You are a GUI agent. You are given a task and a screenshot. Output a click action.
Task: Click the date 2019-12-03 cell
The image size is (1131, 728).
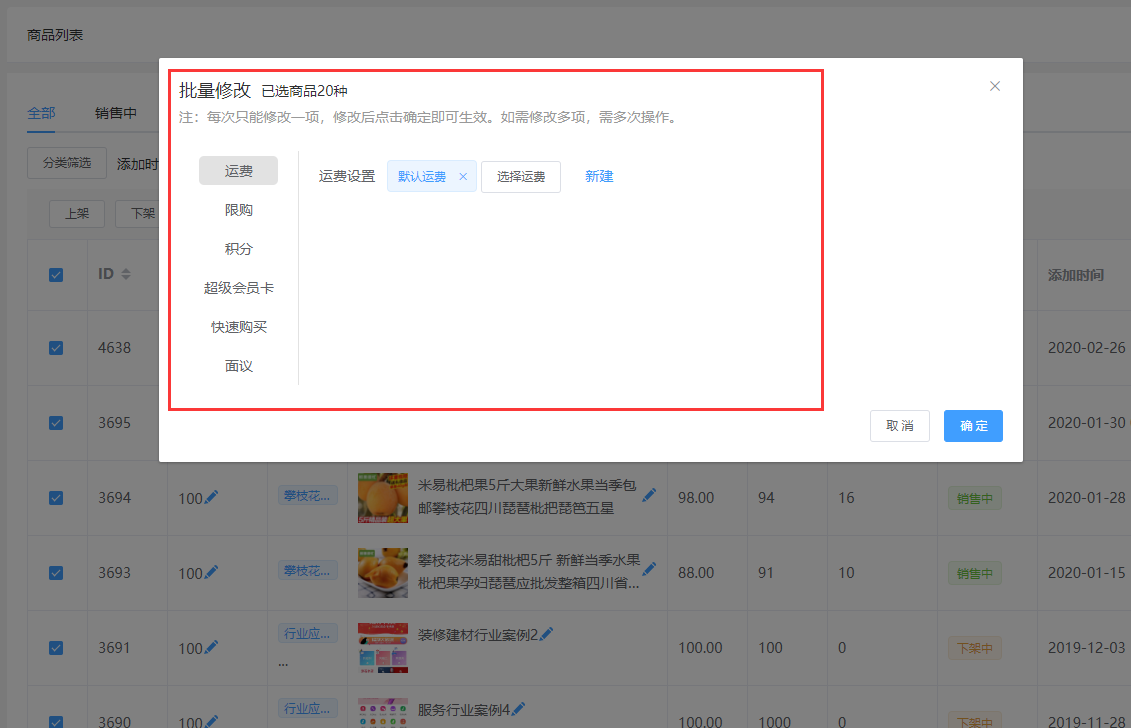[1086, 648]
